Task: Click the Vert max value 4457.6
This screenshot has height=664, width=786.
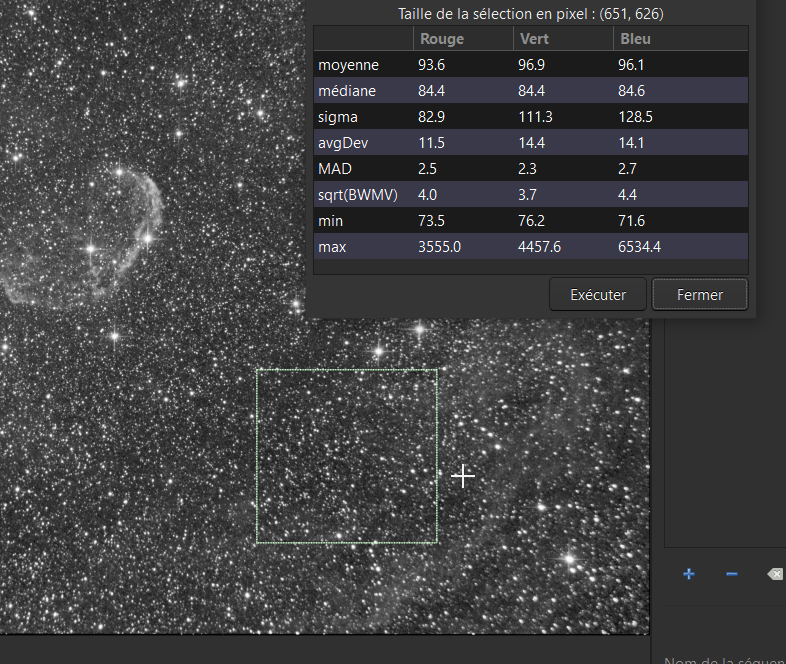Action: (539, 247)
